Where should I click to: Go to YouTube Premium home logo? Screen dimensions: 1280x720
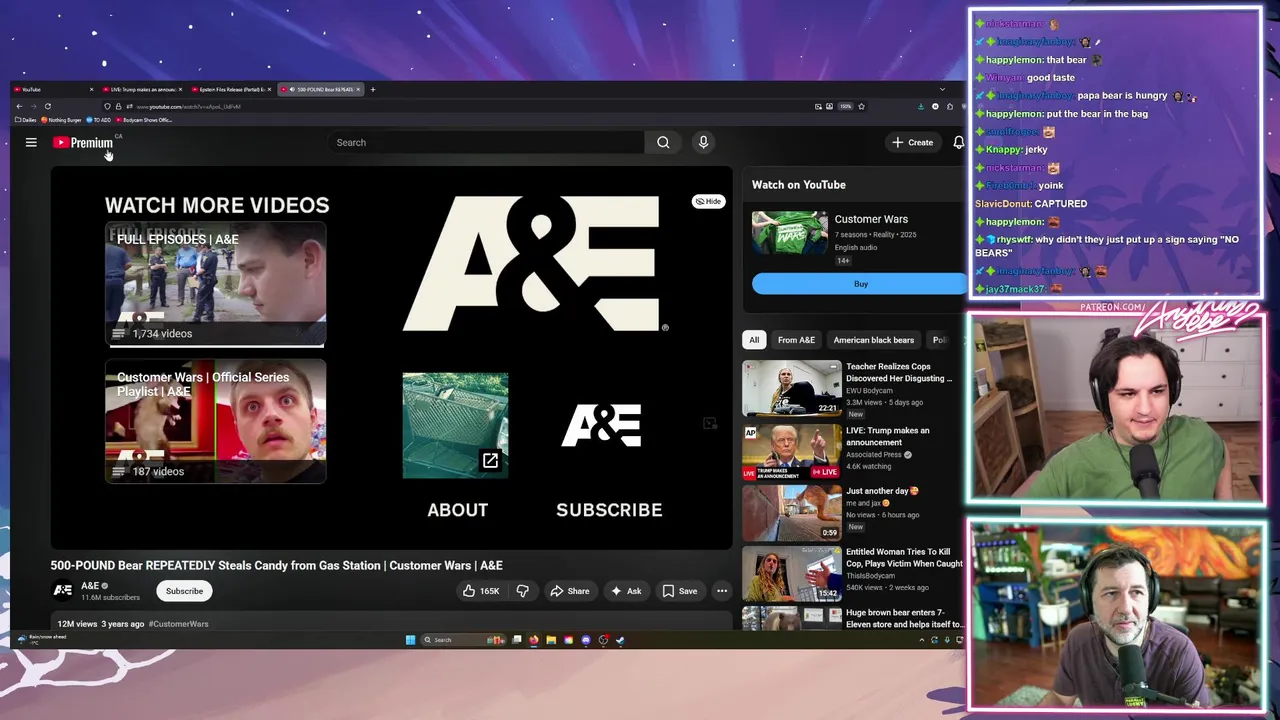83,142
